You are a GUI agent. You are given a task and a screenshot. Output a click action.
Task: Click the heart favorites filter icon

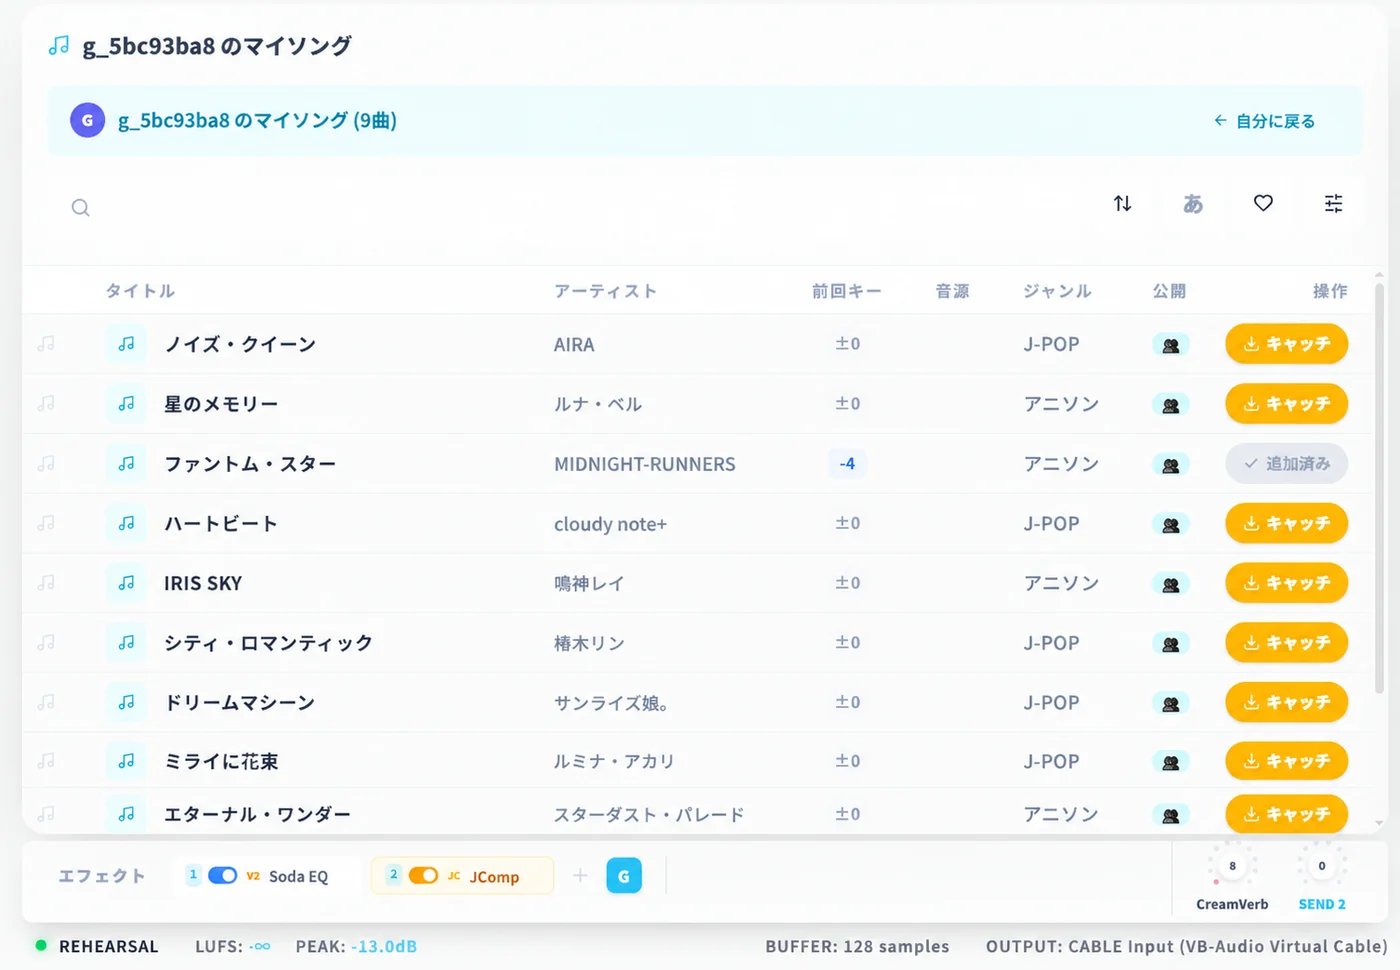1263,204
